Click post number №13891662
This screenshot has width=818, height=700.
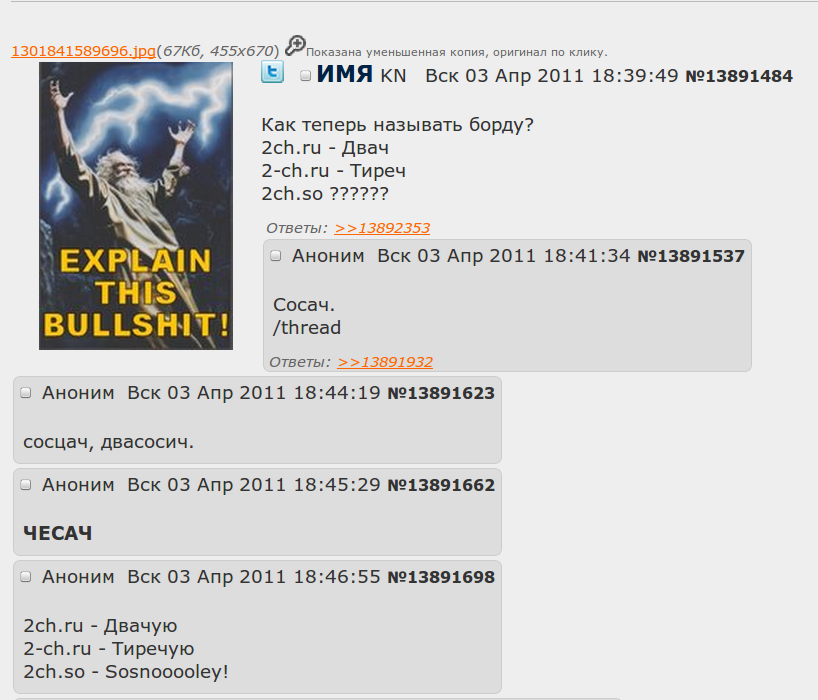click(441, 485)
